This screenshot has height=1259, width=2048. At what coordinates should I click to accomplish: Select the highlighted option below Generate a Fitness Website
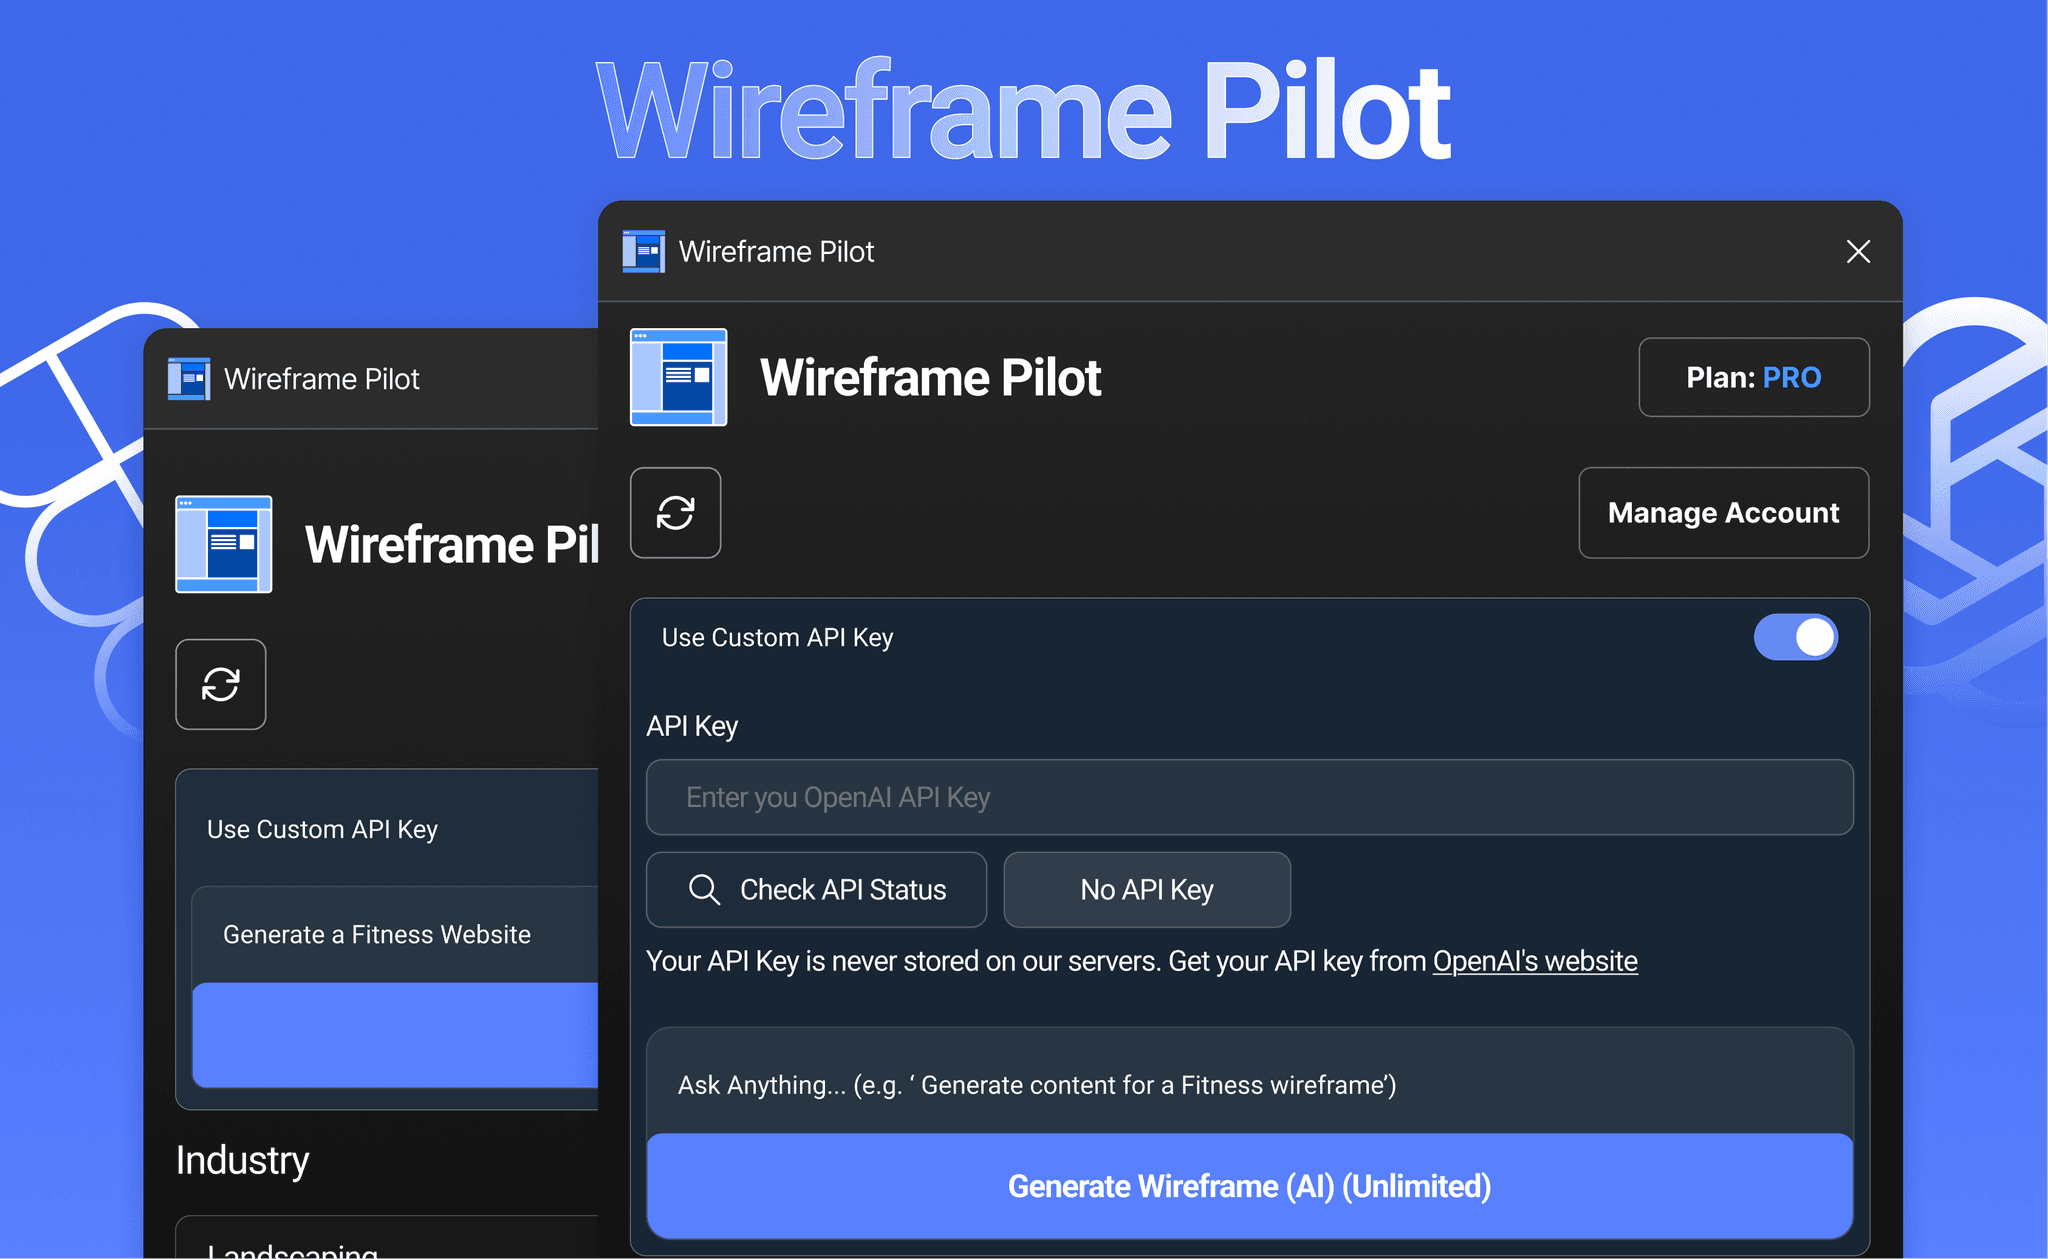pyautogui.click(x=397, y=1035)
